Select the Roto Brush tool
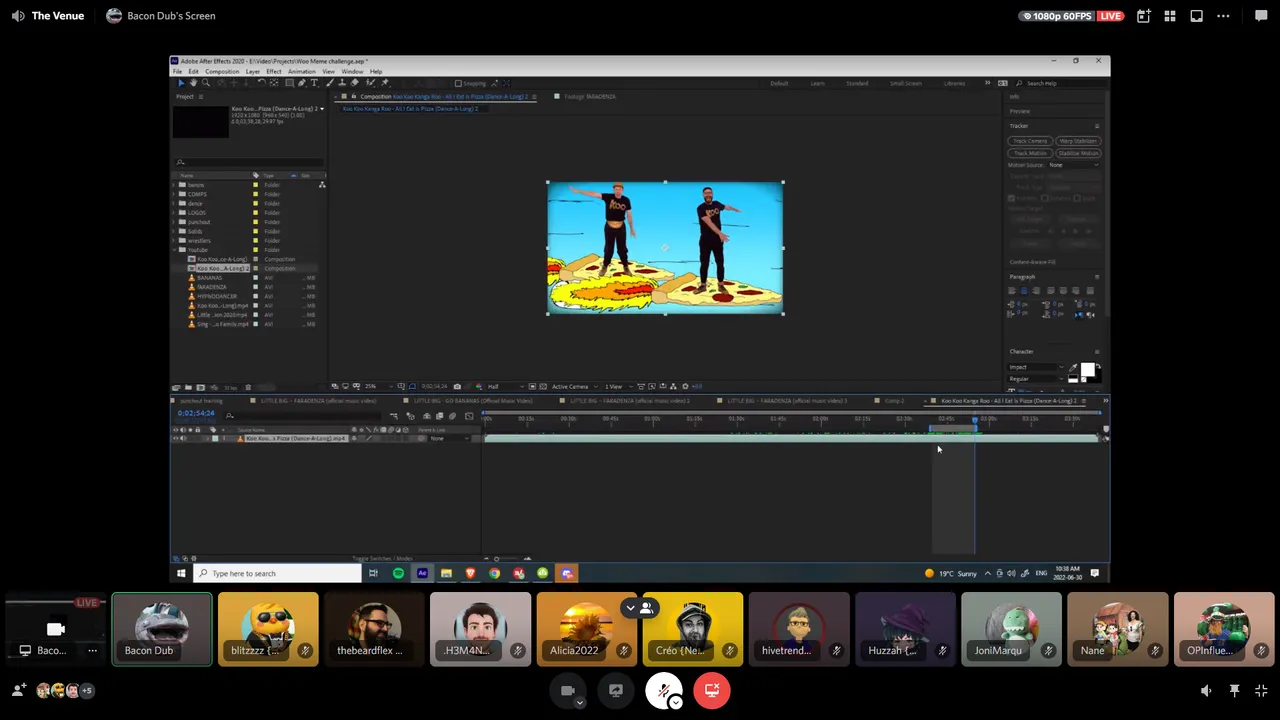Screen dimensions: 1280x720 point(370,83)
